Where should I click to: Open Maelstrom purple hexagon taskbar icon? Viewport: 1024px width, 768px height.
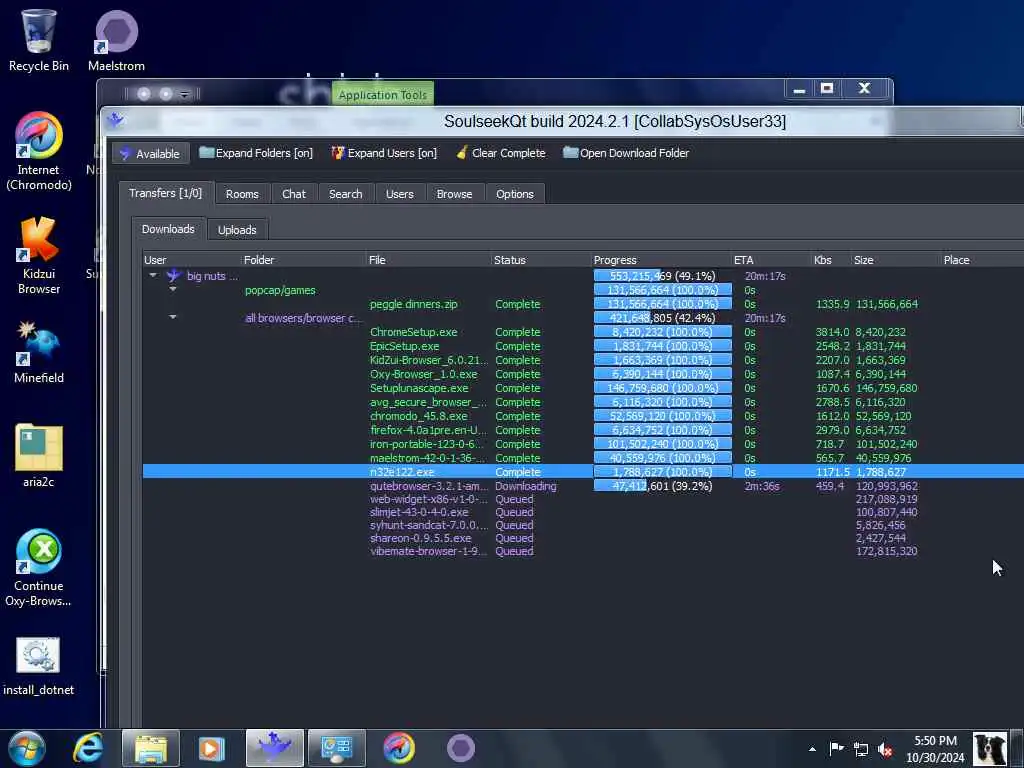point(460,748)
